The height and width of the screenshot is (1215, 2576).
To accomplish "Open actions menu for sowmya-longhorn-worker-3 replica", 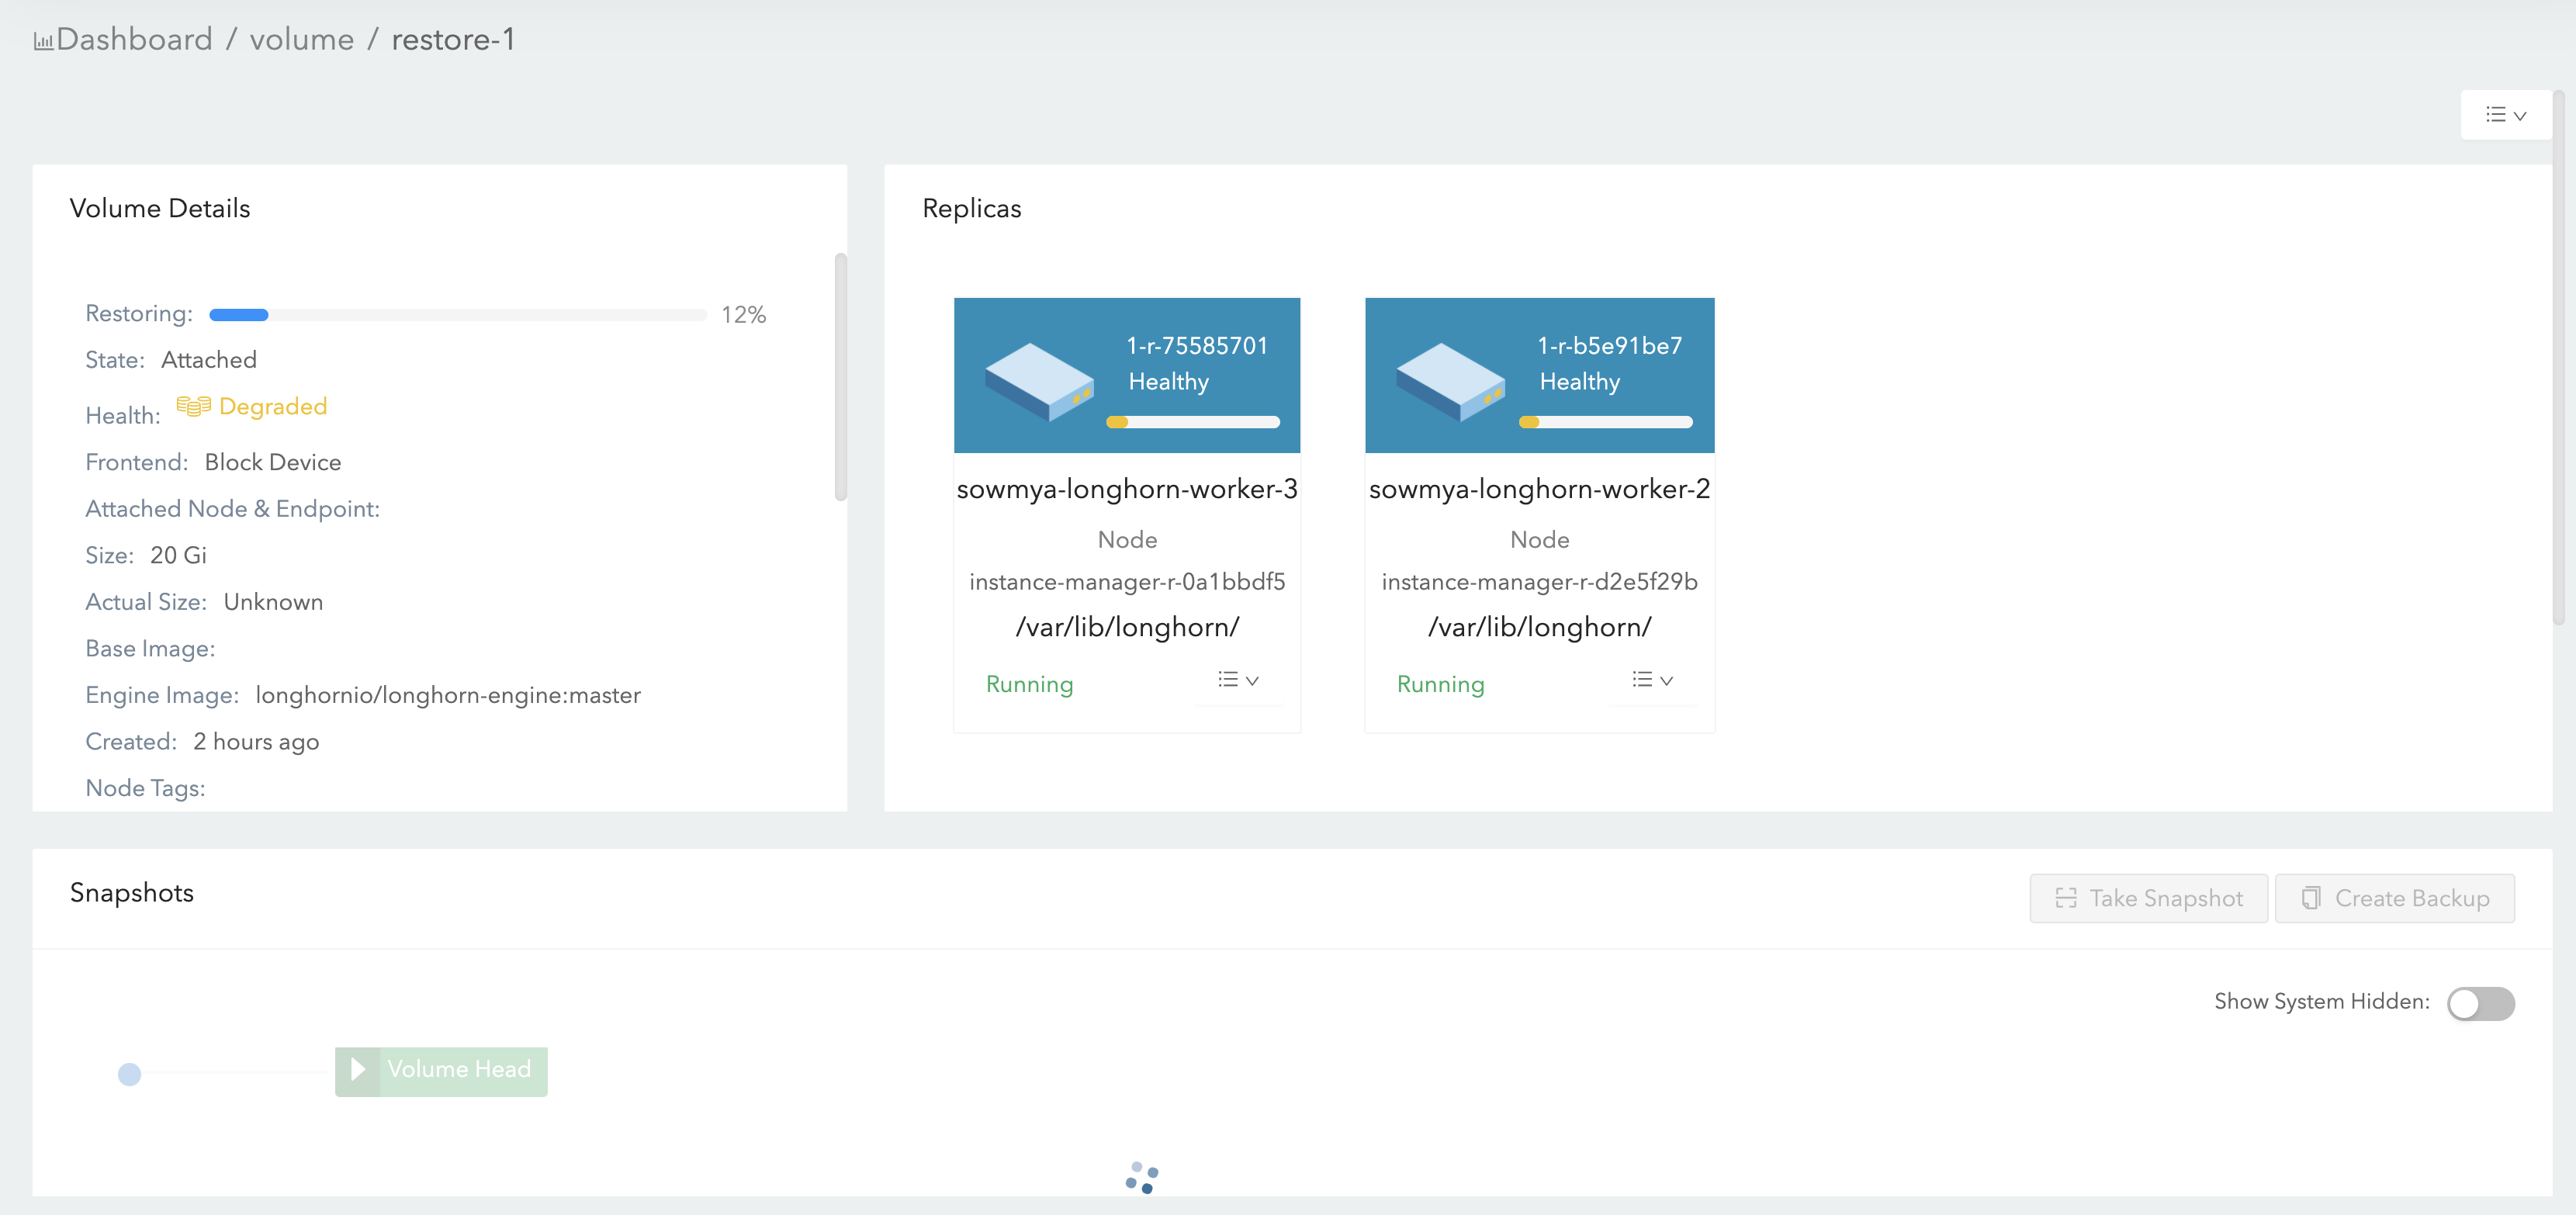I will [x=1238, y=680].
